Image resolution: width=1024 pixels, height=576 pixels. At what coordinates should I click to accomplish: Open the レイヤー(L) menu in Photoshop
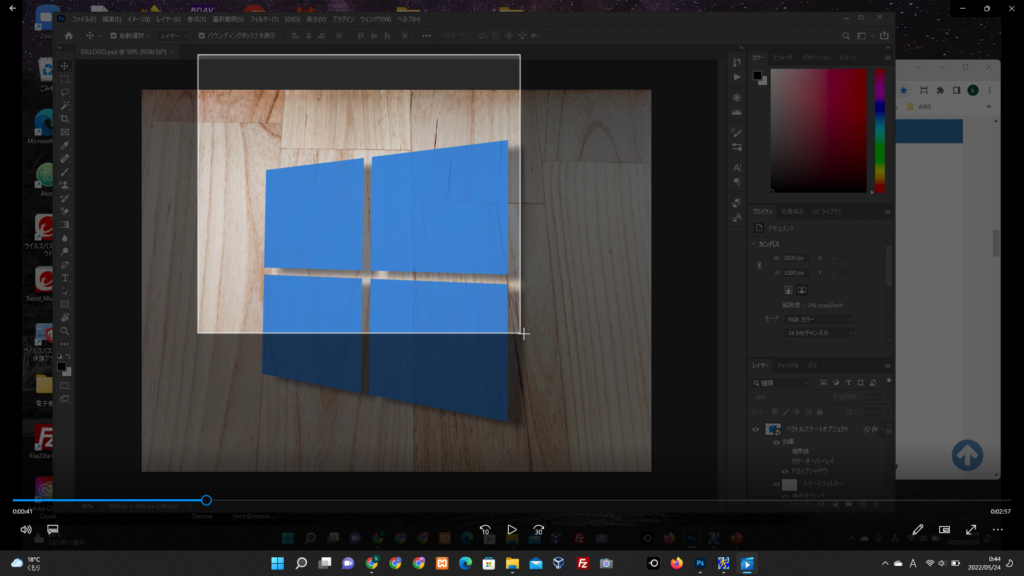(168, 19)
